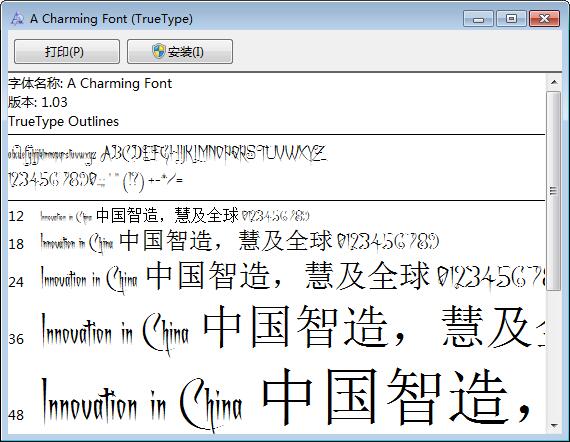Click the 打印(P) print button

pyautogui.click(x=67, y=52)
